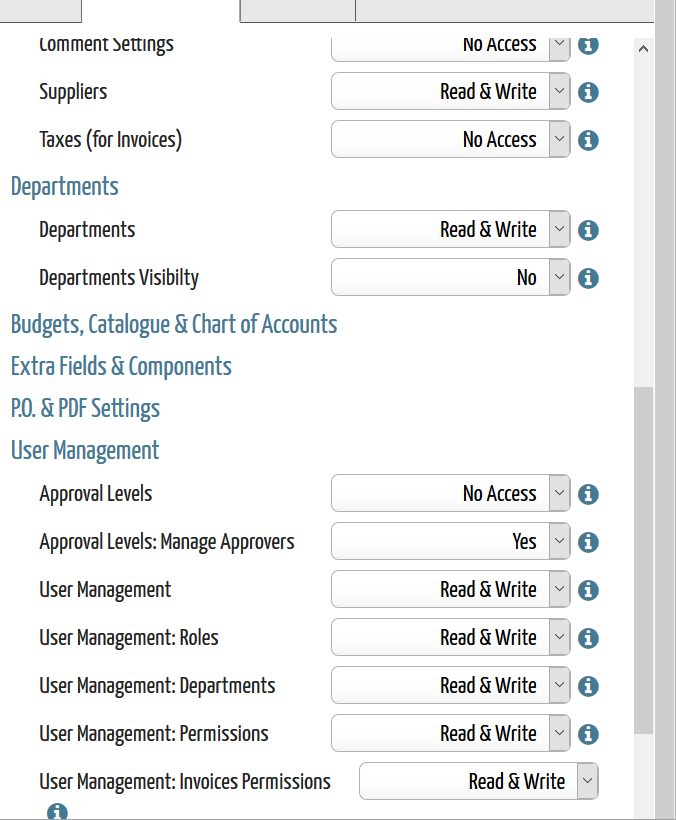Click info icon for Departments Visibilty
Viewport: 676px width, 820px height.
click(588, 278)
